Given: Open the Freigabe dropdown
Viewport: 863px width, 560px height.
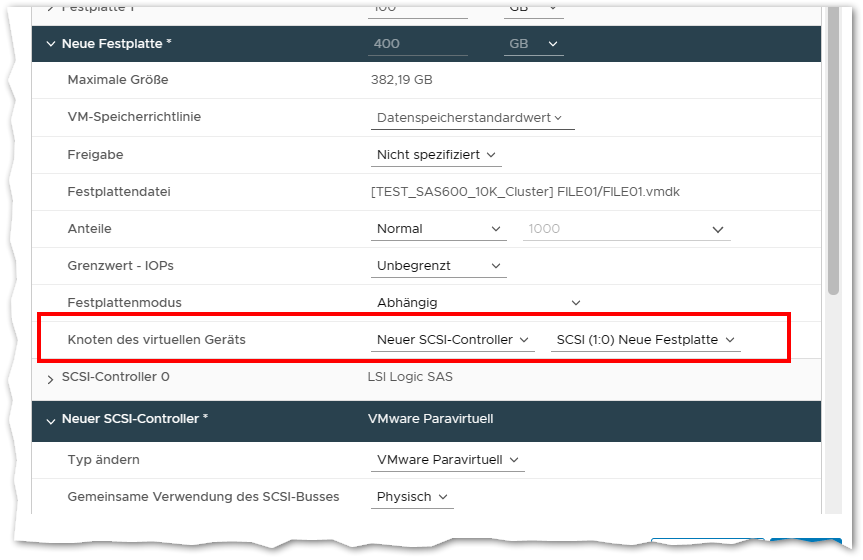Looking at the screenshot, I should click(x=435, y=155).
